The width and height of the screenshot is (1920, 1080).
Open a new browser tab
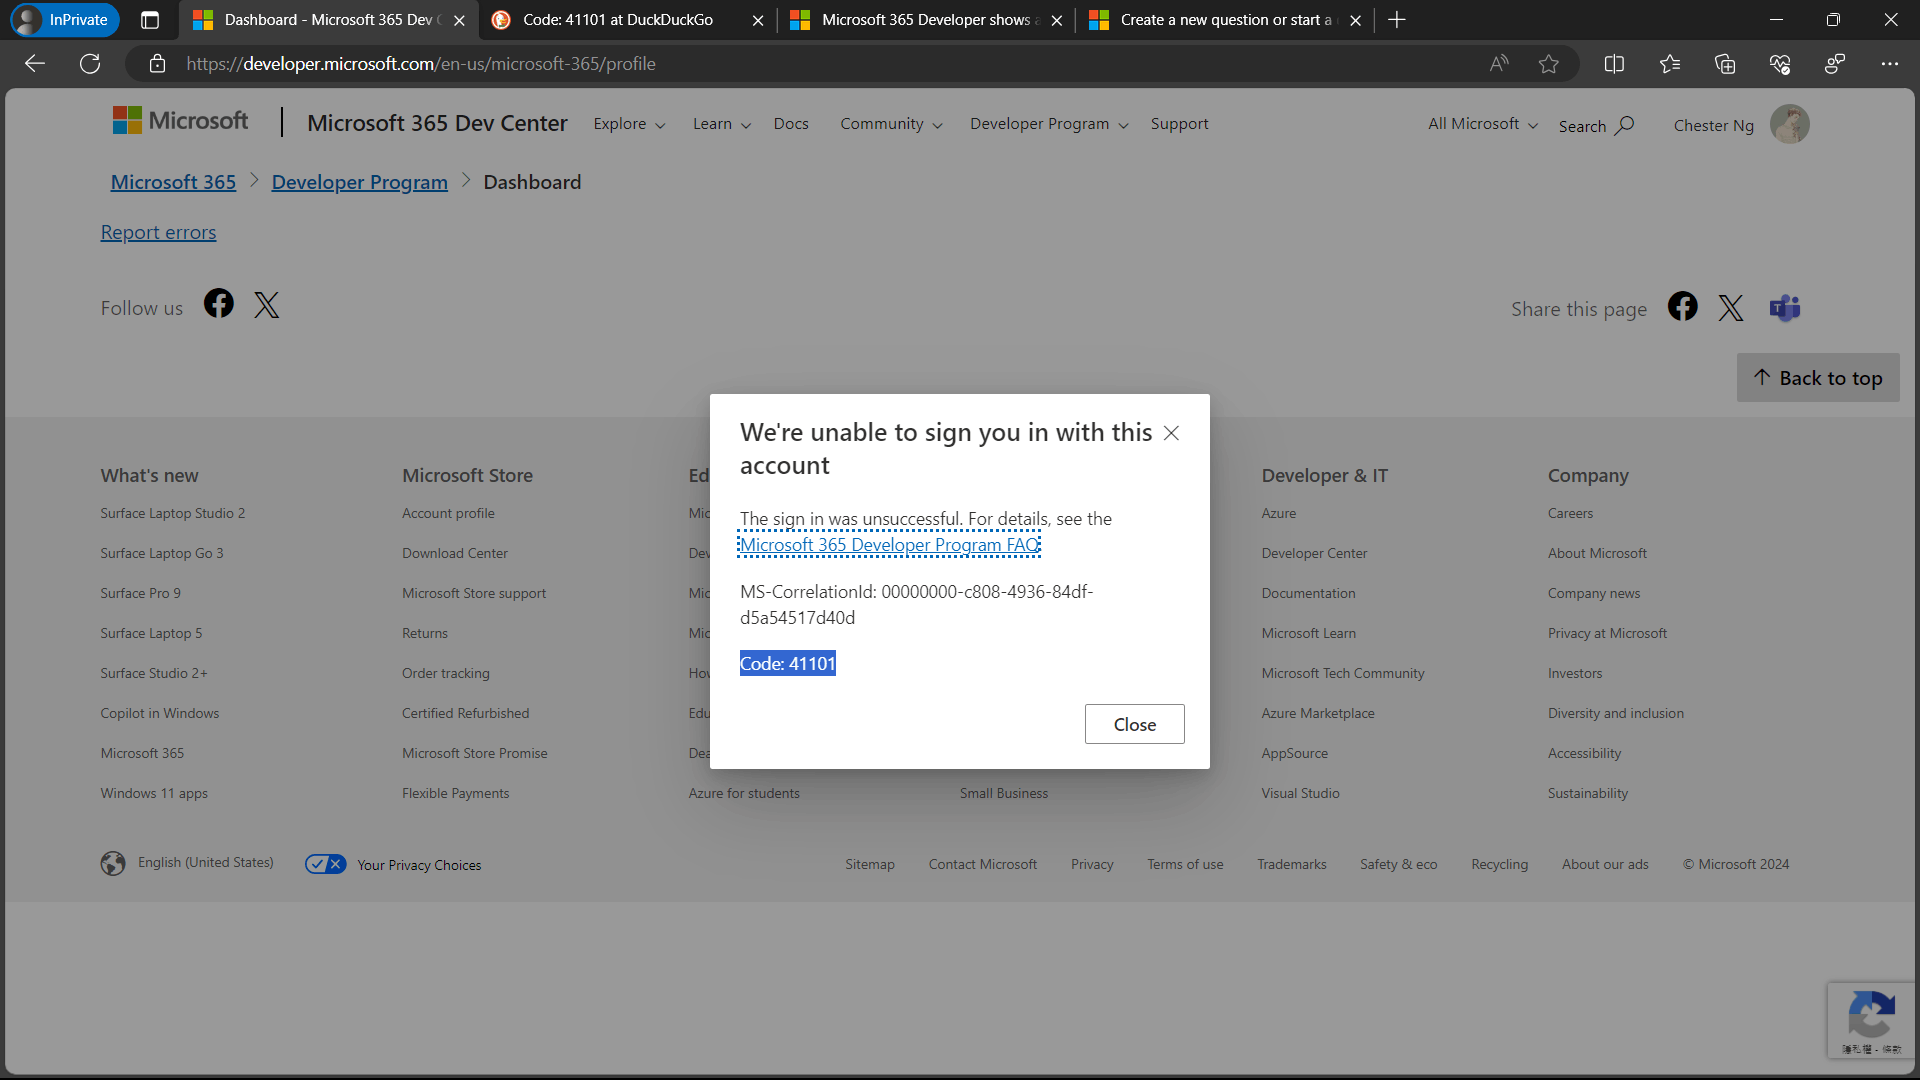tap(1397, 20)
